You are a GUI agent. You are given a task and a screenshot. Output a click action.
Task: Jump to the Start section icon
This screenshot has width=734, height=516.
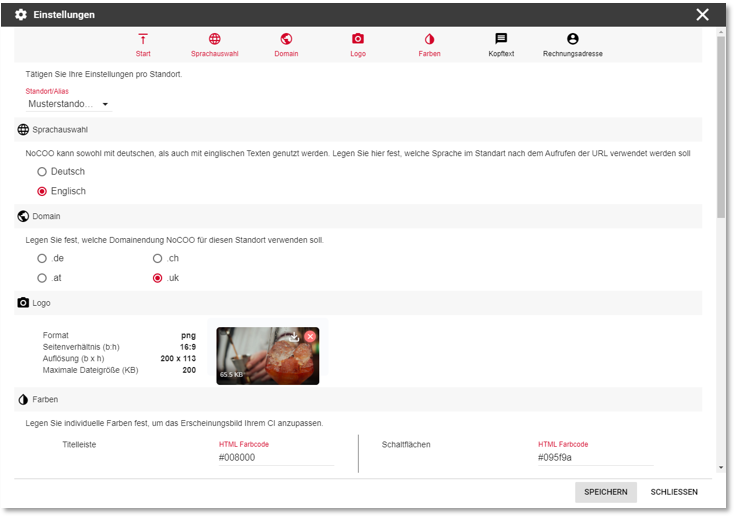pyautogui.click(x=143, y=39)
